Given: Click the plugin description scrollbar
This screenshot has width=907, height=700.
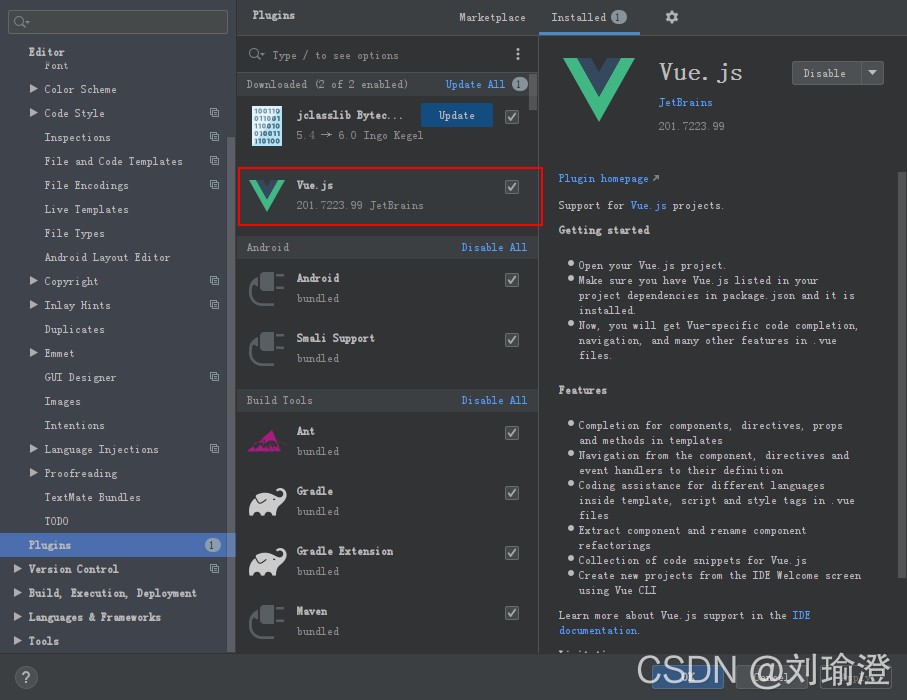Looking at the screenshot, I should [902, 375].
